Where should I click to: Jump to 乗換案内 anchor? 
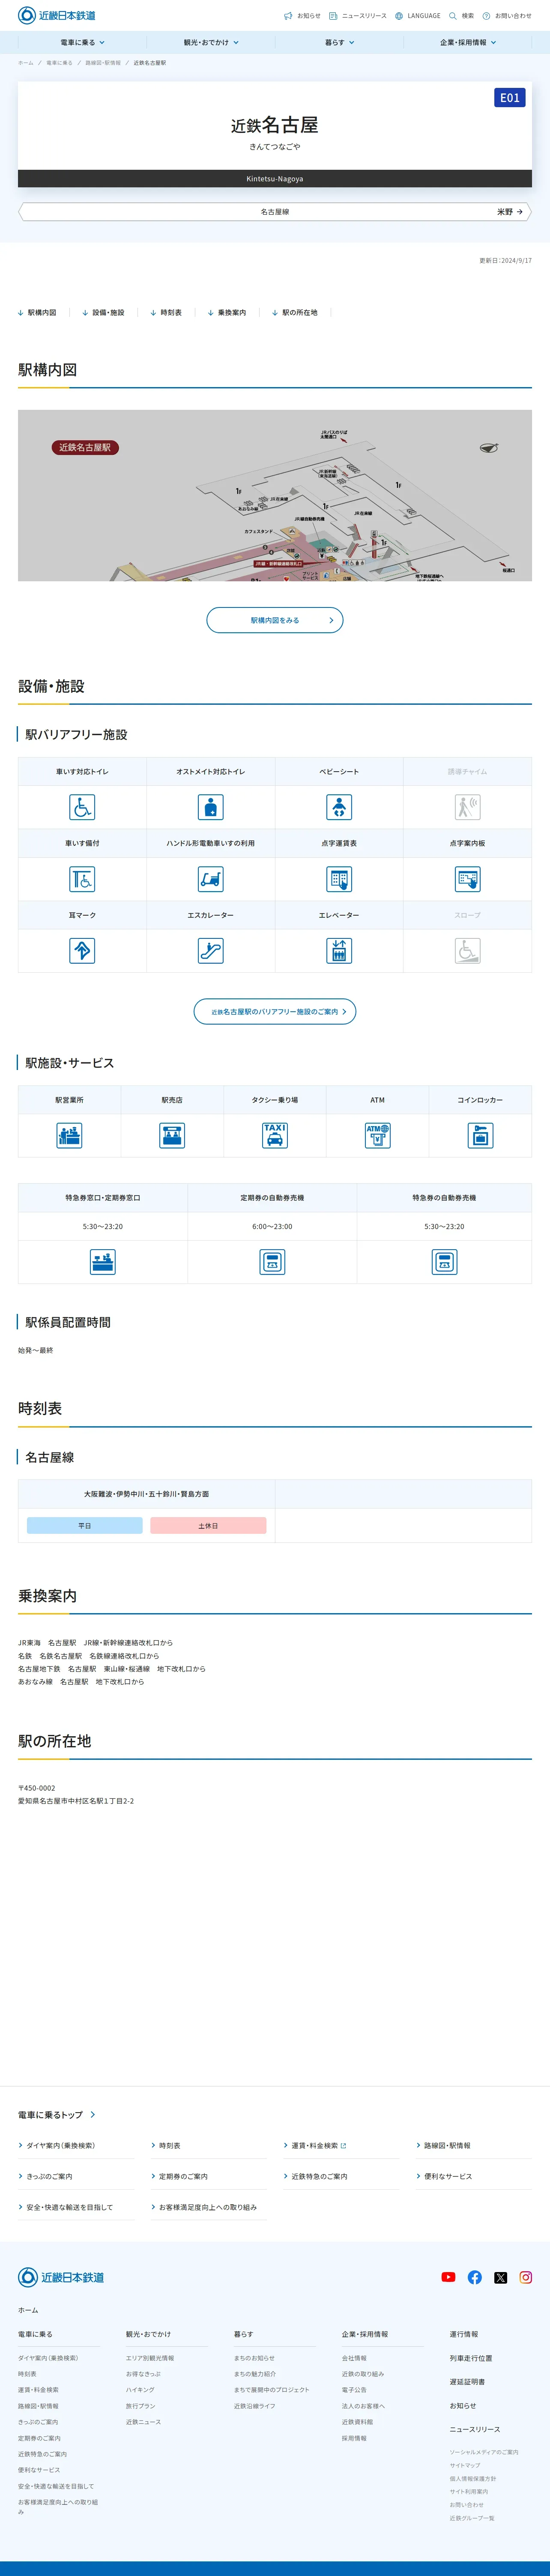point(227,313)
